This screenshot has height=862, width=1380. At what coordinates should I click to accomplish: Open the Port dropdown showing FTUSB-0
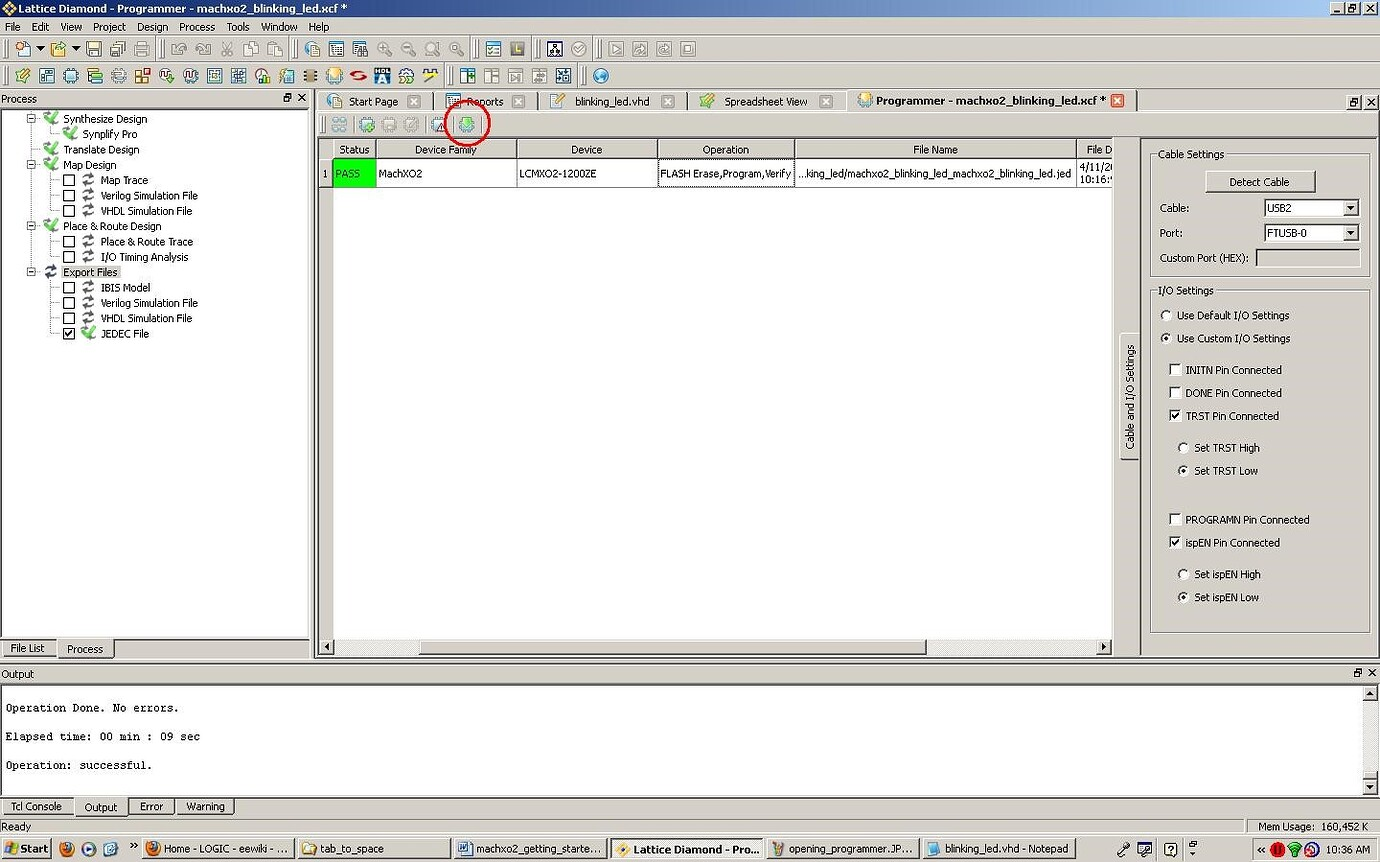[1351, 233]
